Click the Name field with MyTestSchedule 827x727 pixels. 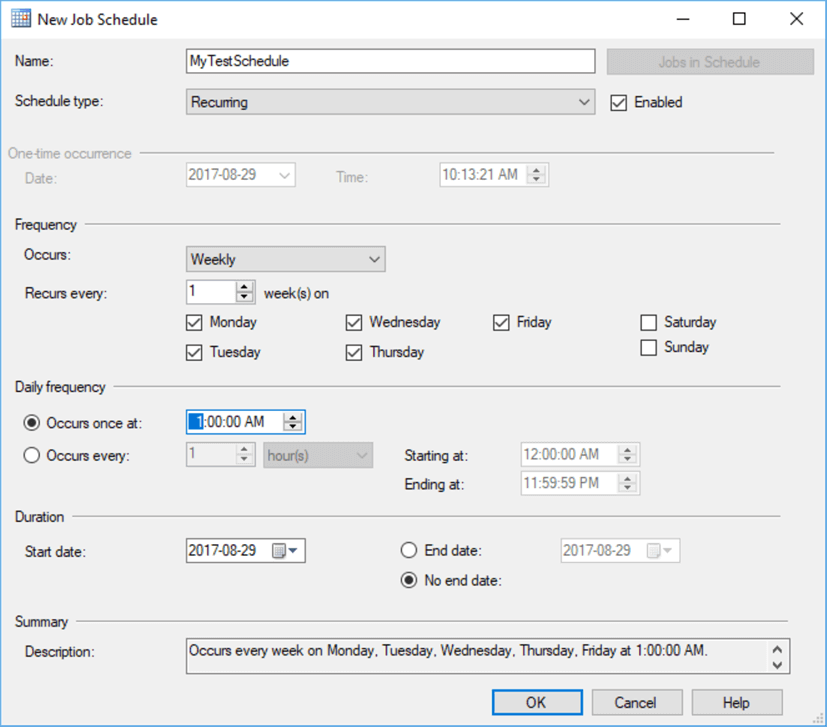pos(390,61)
